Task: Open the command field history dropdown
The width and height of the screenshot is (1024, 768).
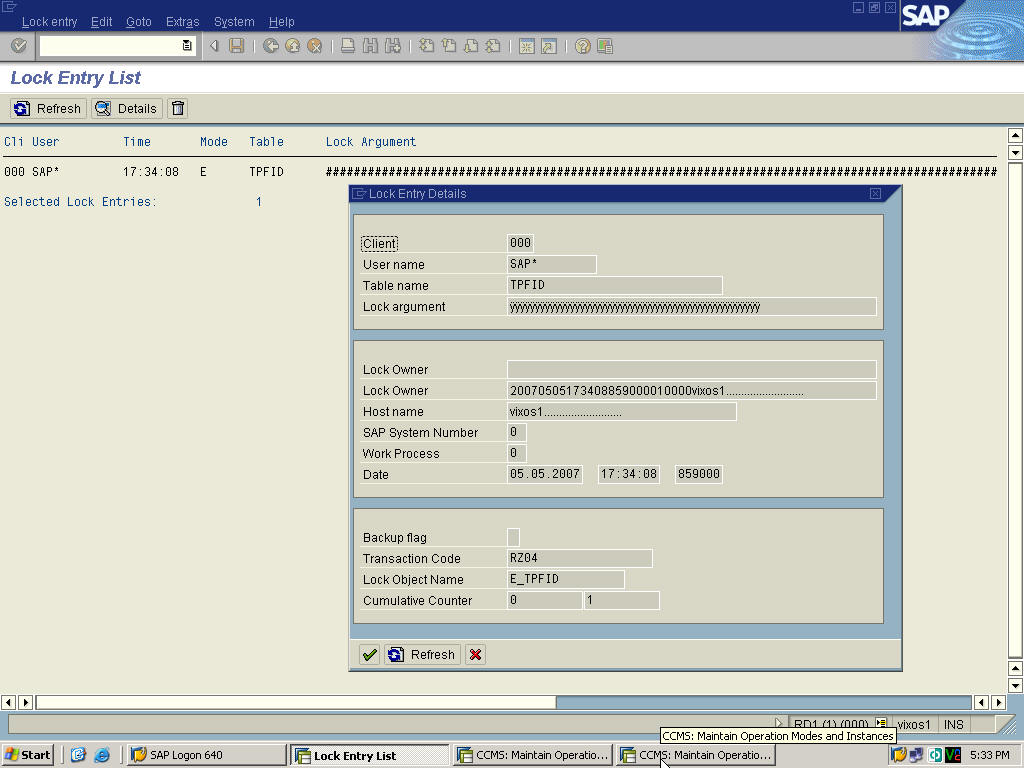Action: pos(185,45)
